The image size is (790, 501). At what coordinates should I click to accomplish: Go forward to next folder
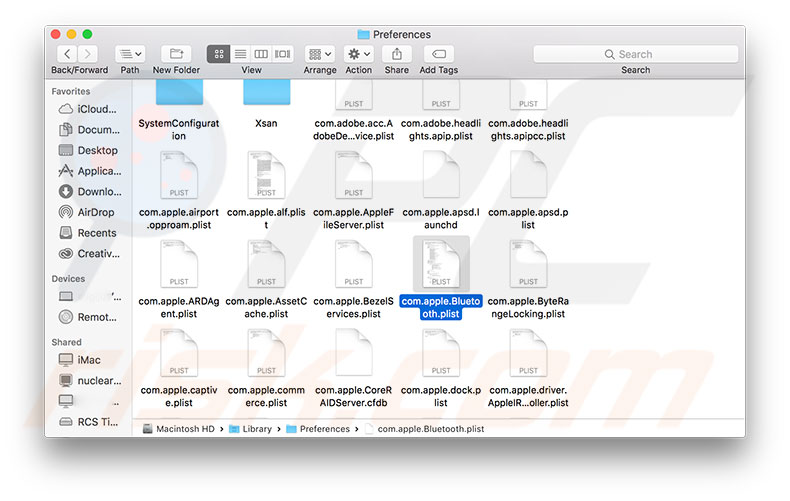point(88,54)
